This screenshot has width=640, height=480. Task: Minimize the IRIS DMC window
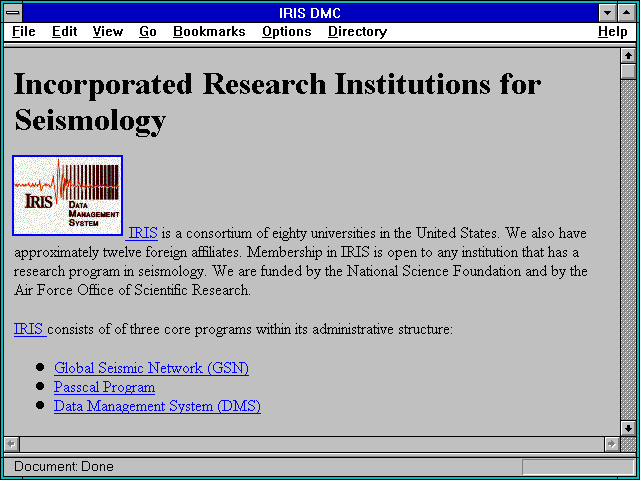point(607,13)
